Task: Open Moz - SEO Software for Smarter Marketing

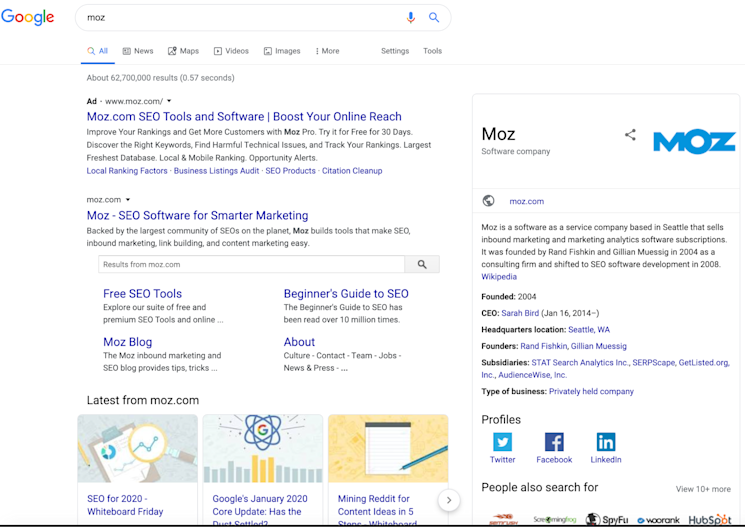Action: [x=198, y=215]
